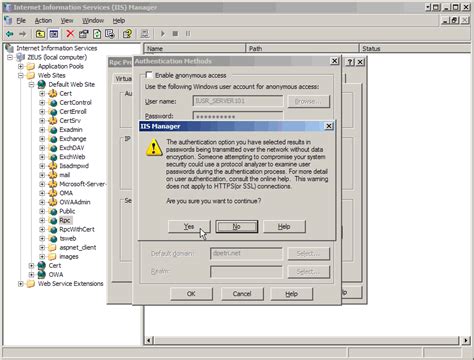Click the Browse... button beside User name
The width and height of the screenshot is (474, 360).
click(x=308, y=101)
